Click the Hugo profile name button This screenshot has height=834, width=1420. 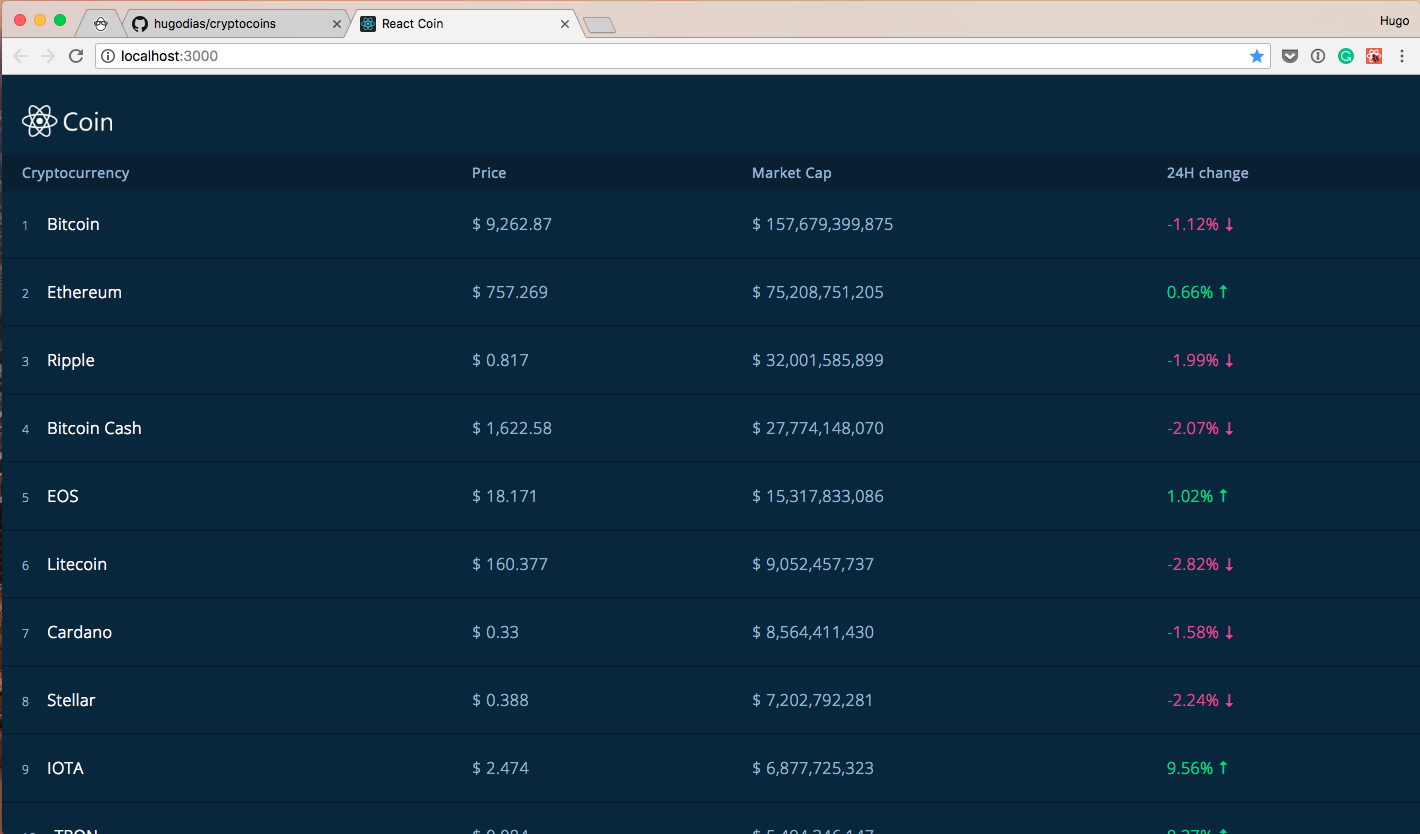(x=1394, y=21)
